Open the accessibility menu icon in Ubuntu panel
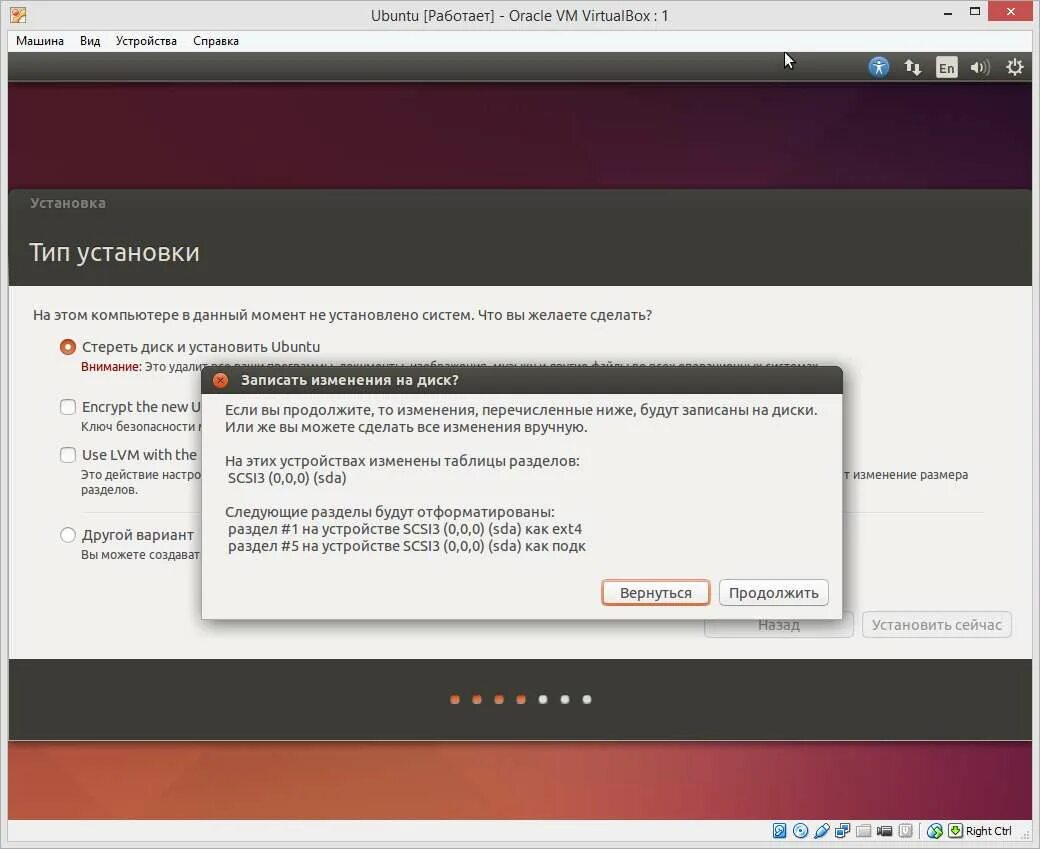 (x=879, y=67)
